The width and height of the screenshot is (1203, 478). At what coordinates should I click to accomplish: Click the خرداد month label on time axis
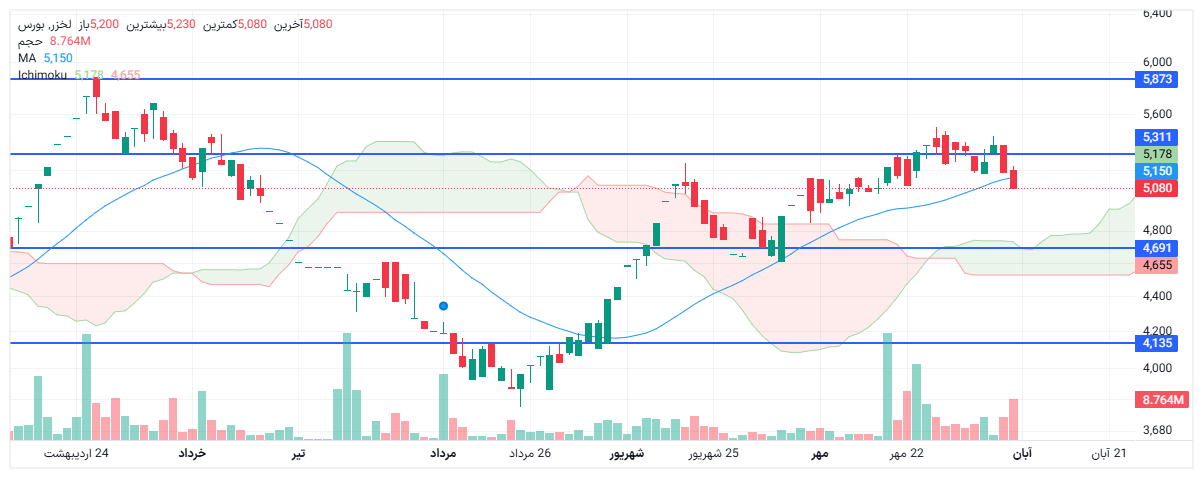click(x=192, y=454)
